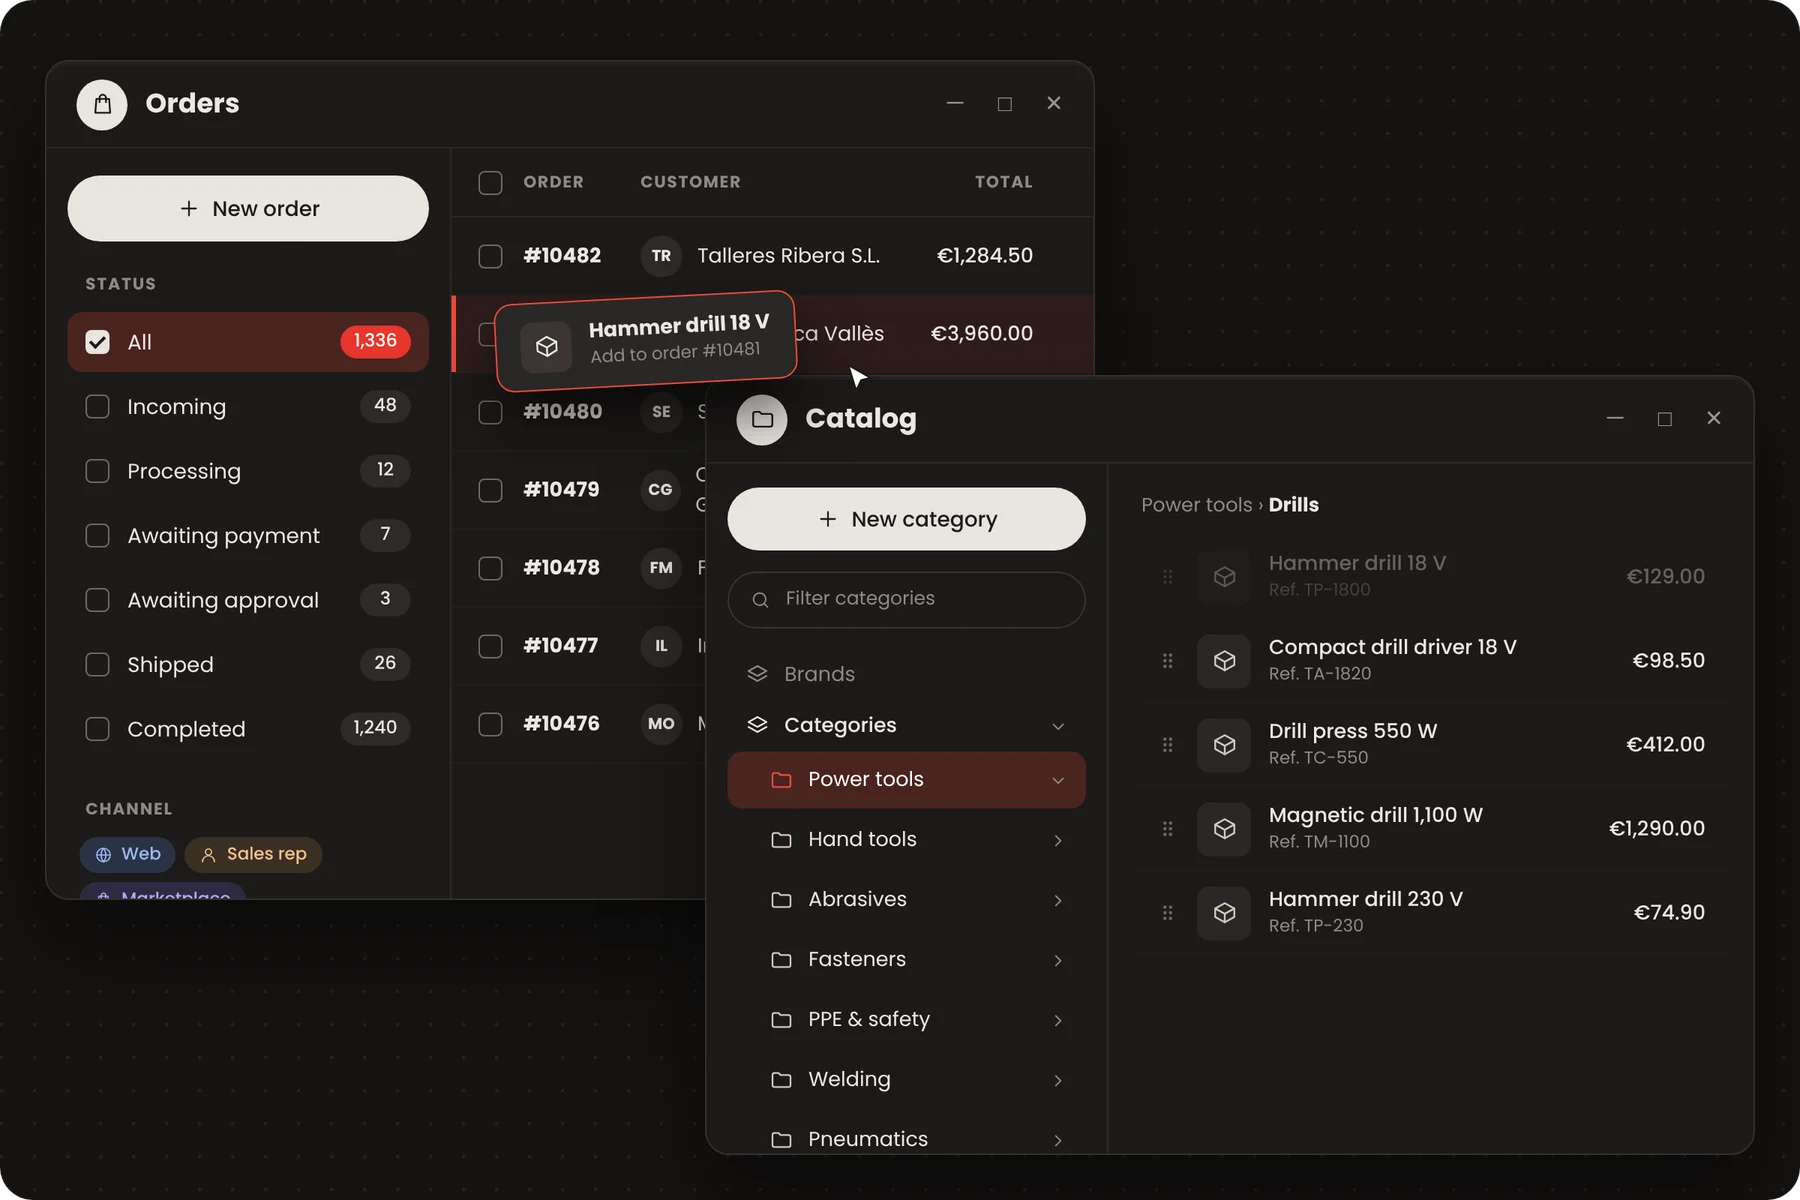Click product box icon of Hammer drill 230 V
Viewport: 1800px width, 1200px height.
[x=1224, y=913]
